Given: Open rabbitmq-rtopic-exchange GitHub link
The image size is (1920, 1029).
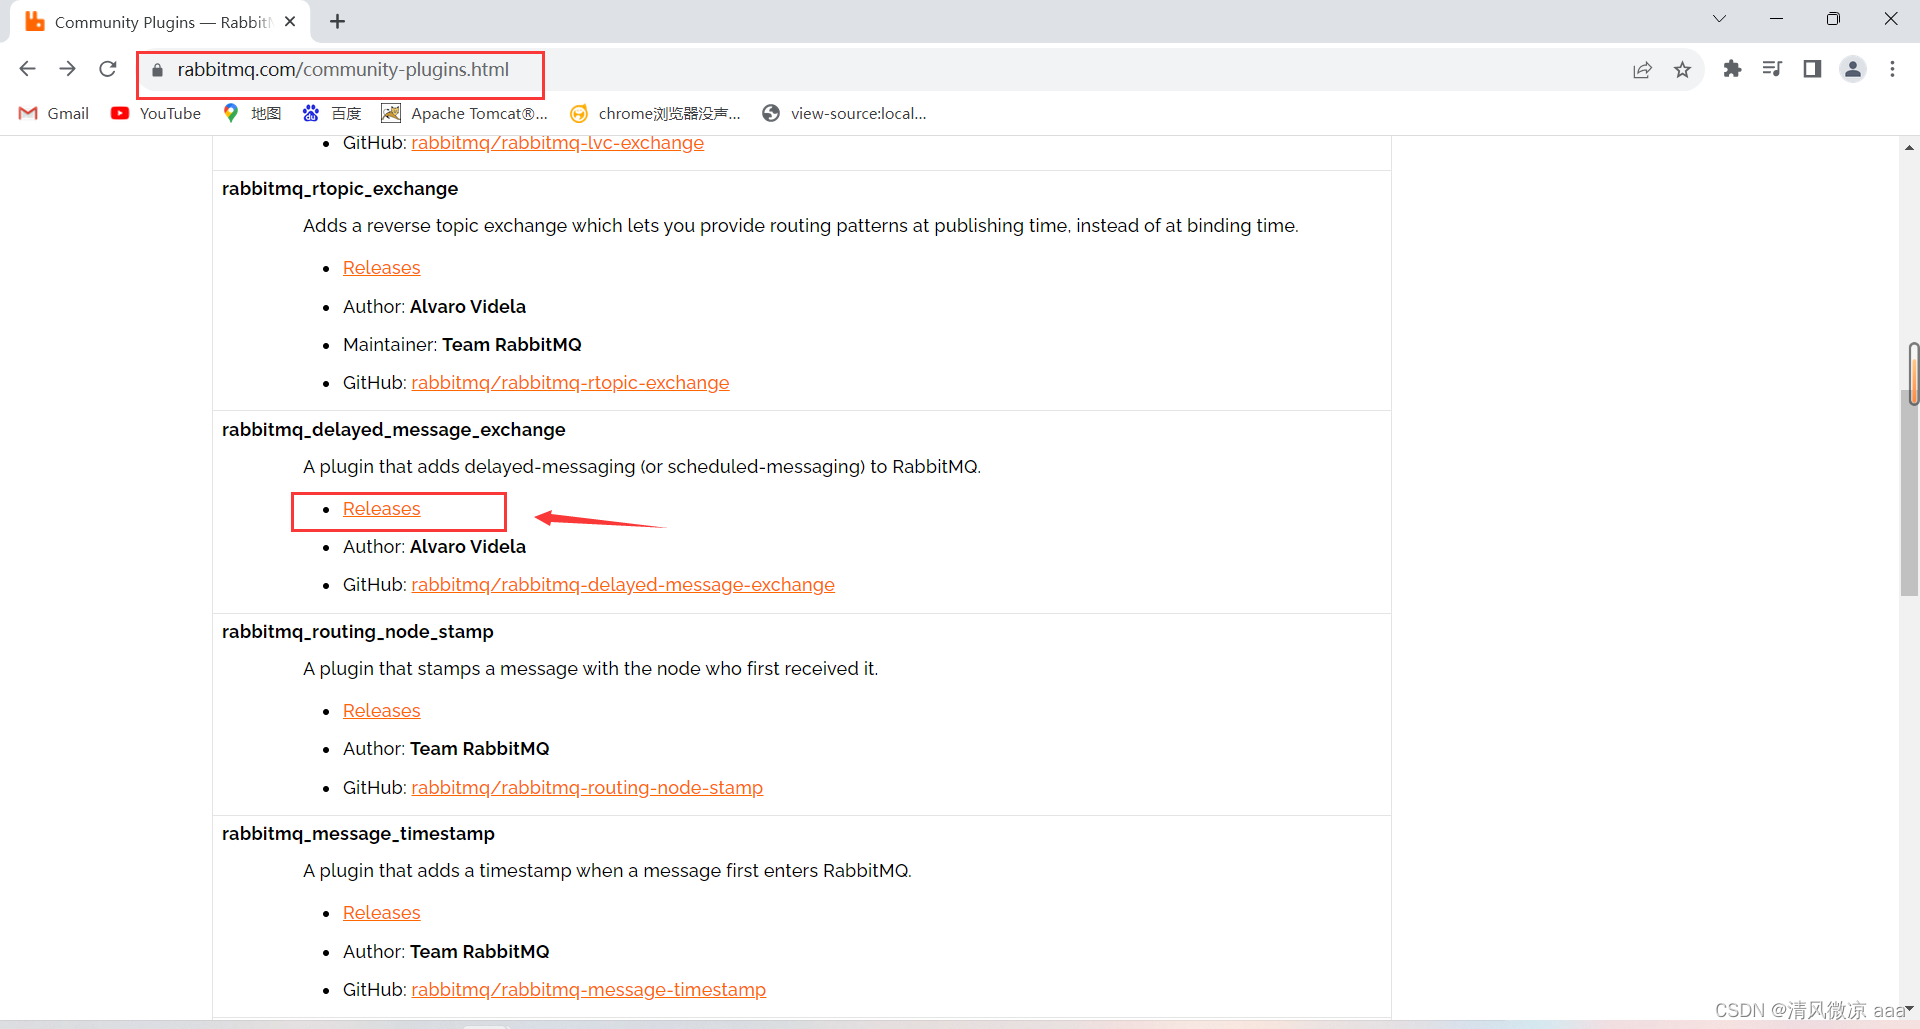Looking at the screenshot, I should point(570,383).
